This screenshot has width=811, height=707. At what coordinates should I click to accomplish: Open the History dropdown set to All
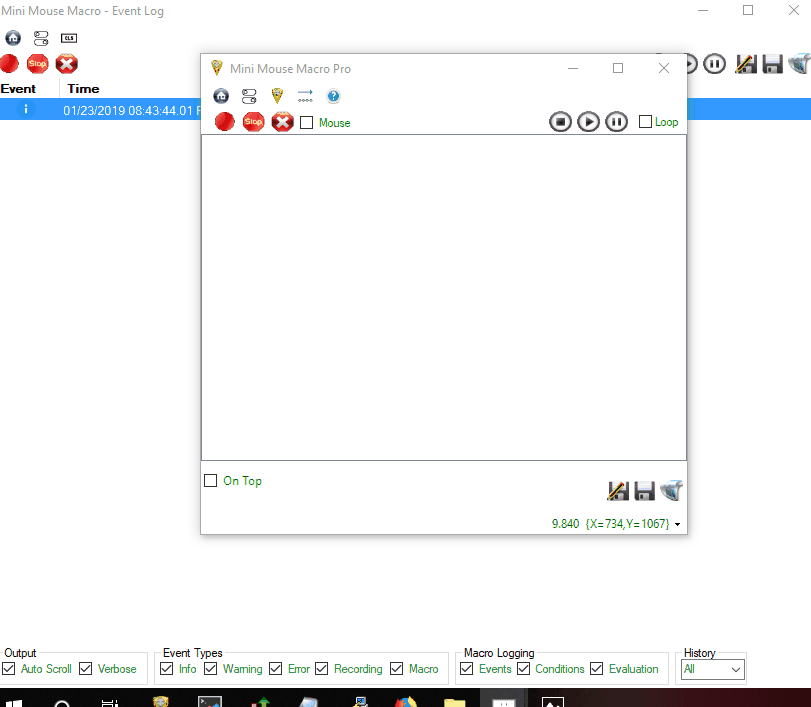(x=712, y=669)
